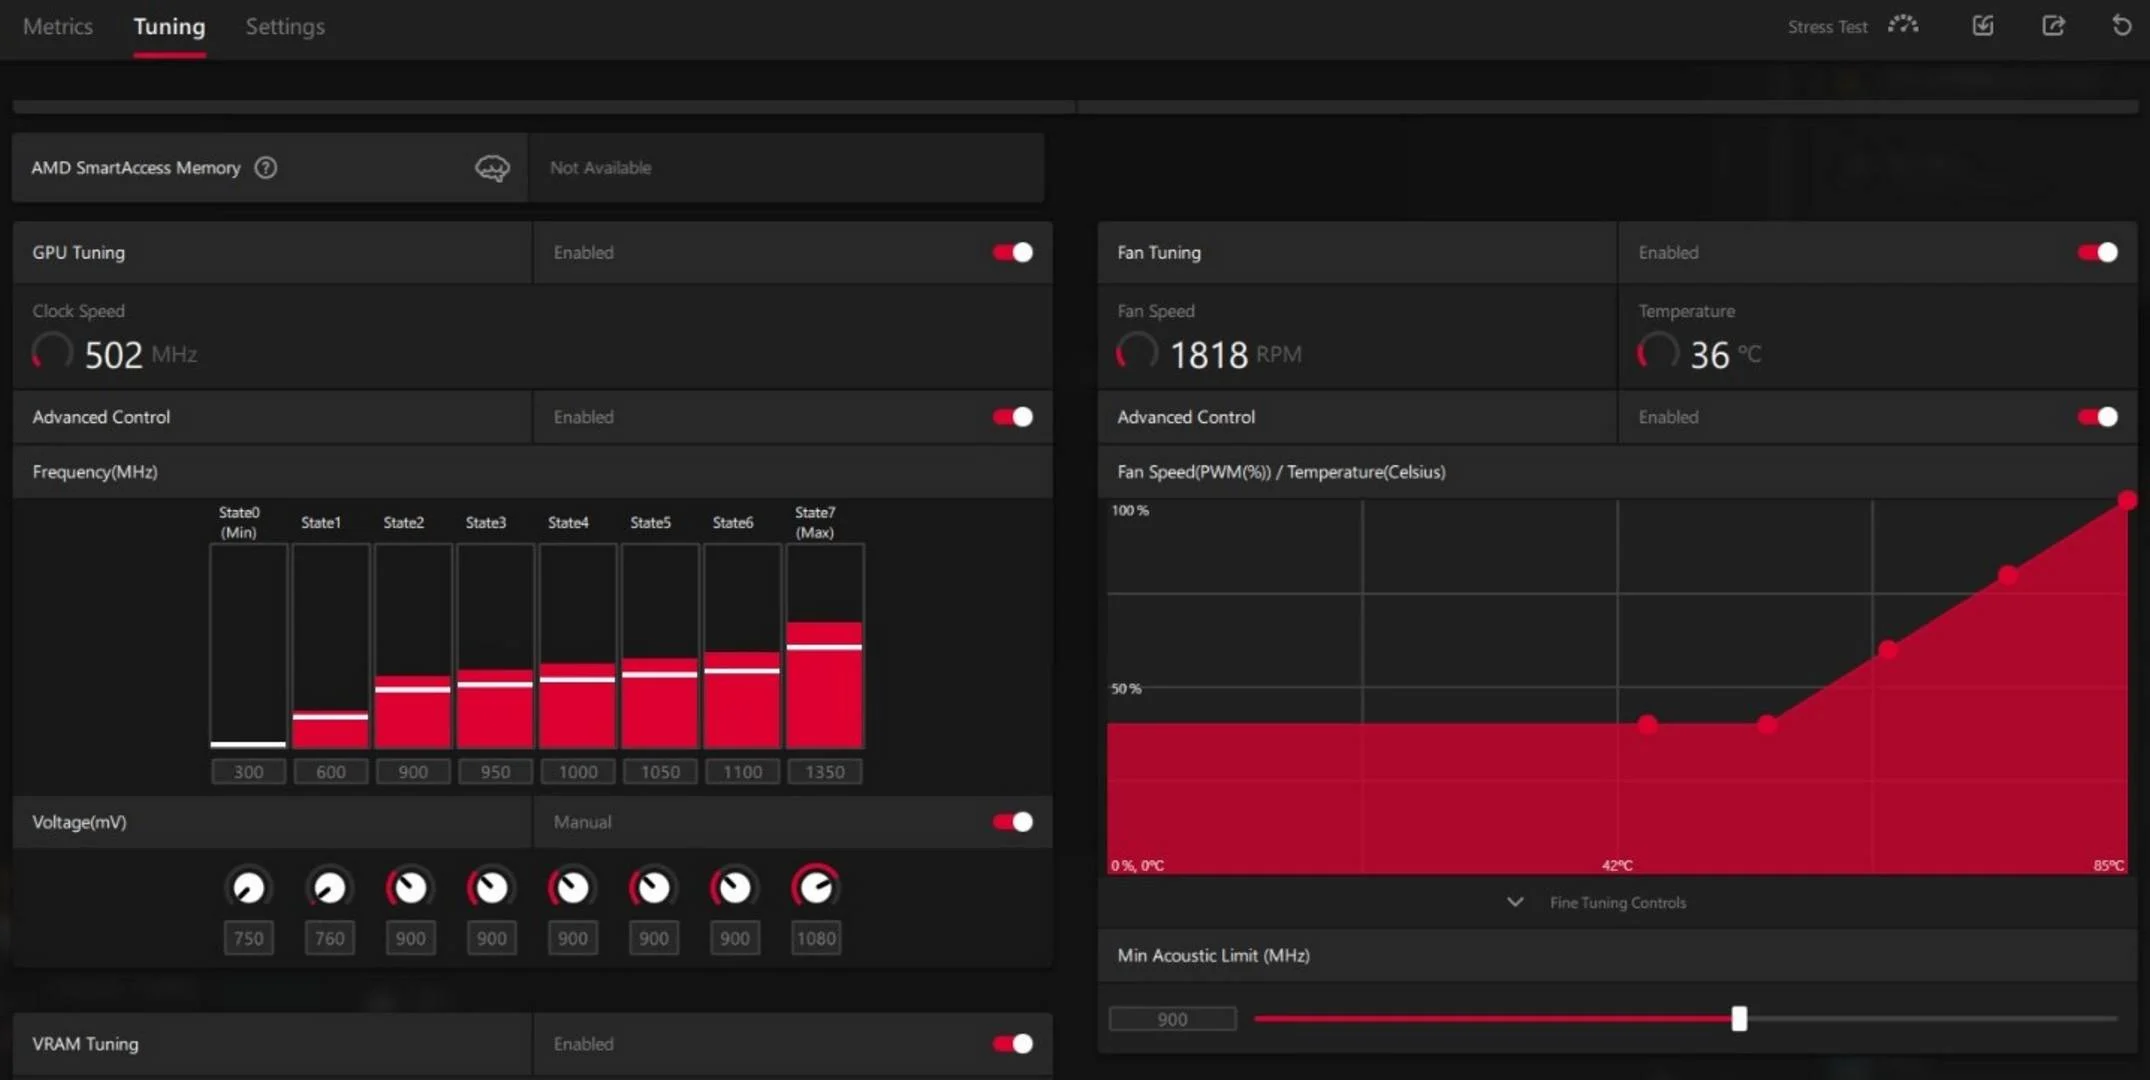Click the Clock Speed gauge icon

click(x=52, y=352)
